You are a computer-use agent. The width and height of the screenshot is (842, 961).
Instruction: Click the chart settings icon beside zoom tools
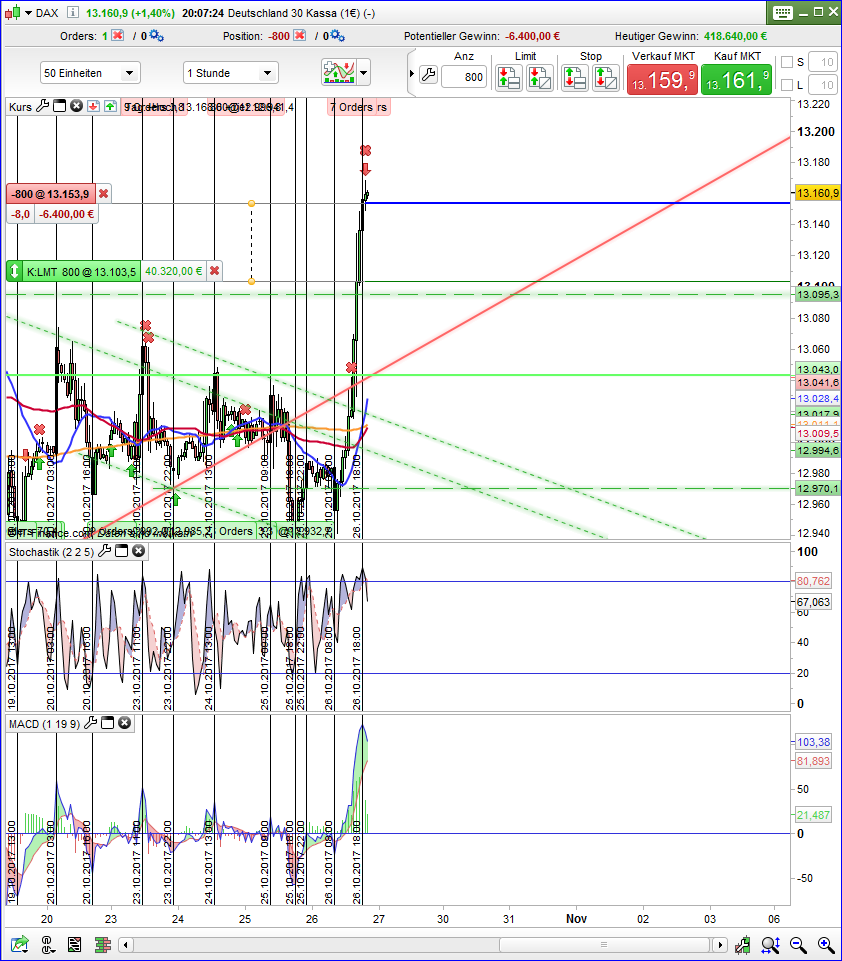[x=743, y=944]
